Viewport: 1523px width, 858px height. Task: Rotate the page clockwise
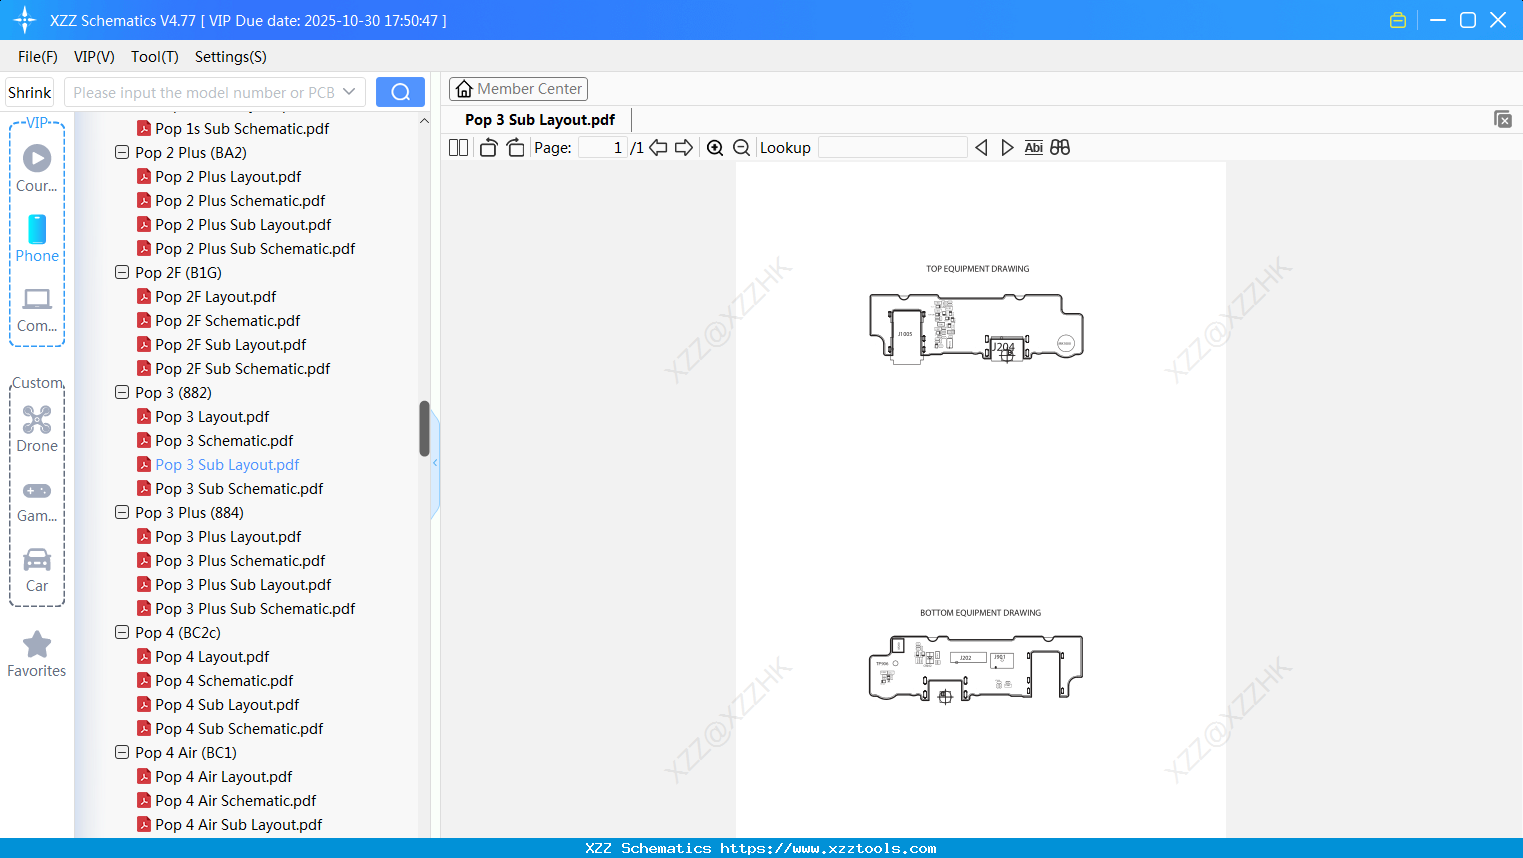(x=515, y=147)
